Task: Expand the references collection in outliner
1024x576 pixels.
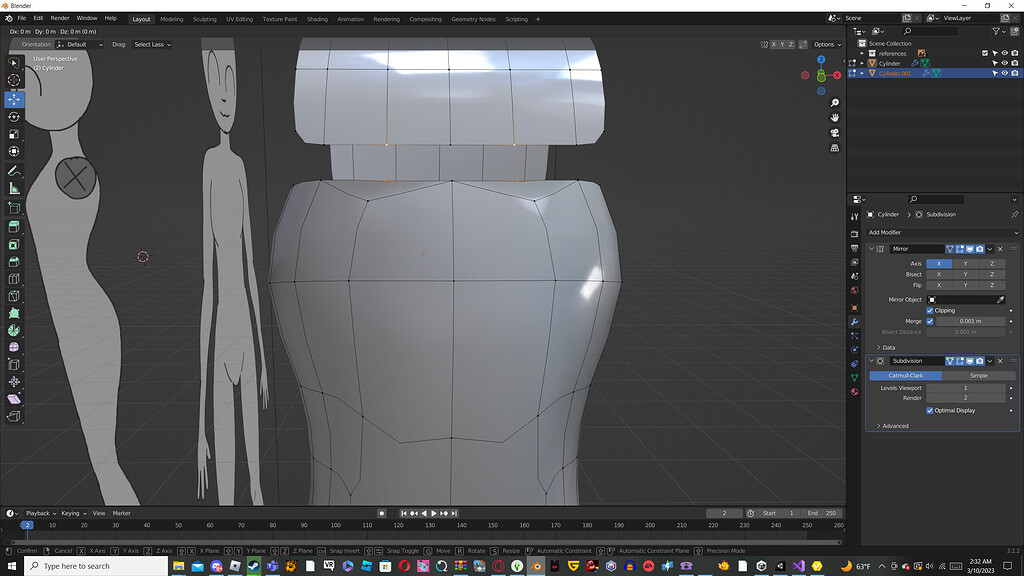Action: [862, 54]
